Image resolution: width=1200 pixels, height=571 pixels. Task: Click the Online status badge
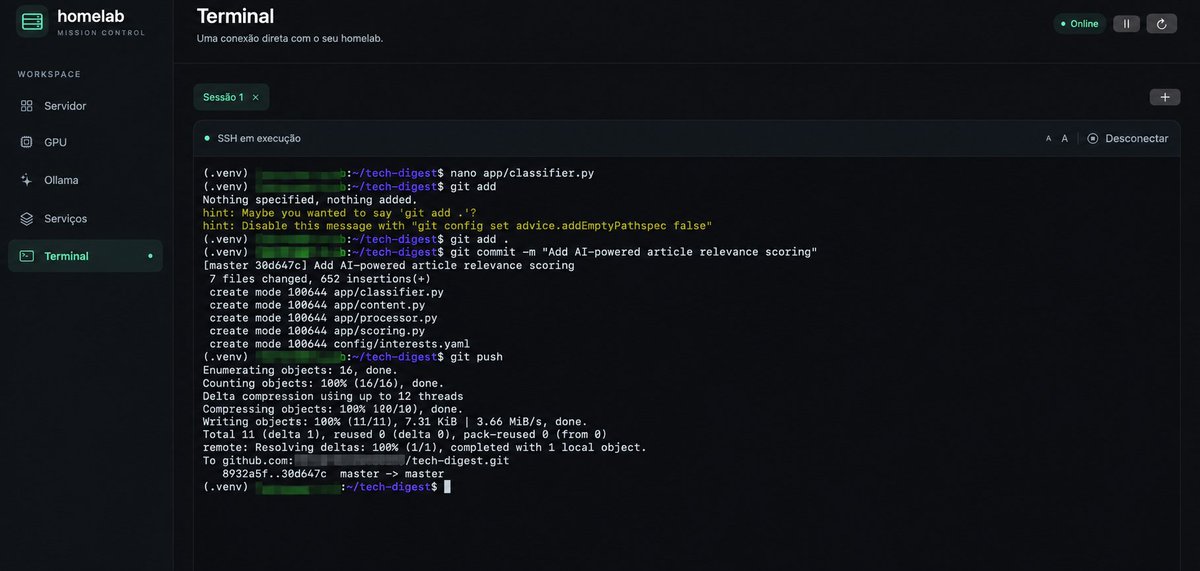1079,23
